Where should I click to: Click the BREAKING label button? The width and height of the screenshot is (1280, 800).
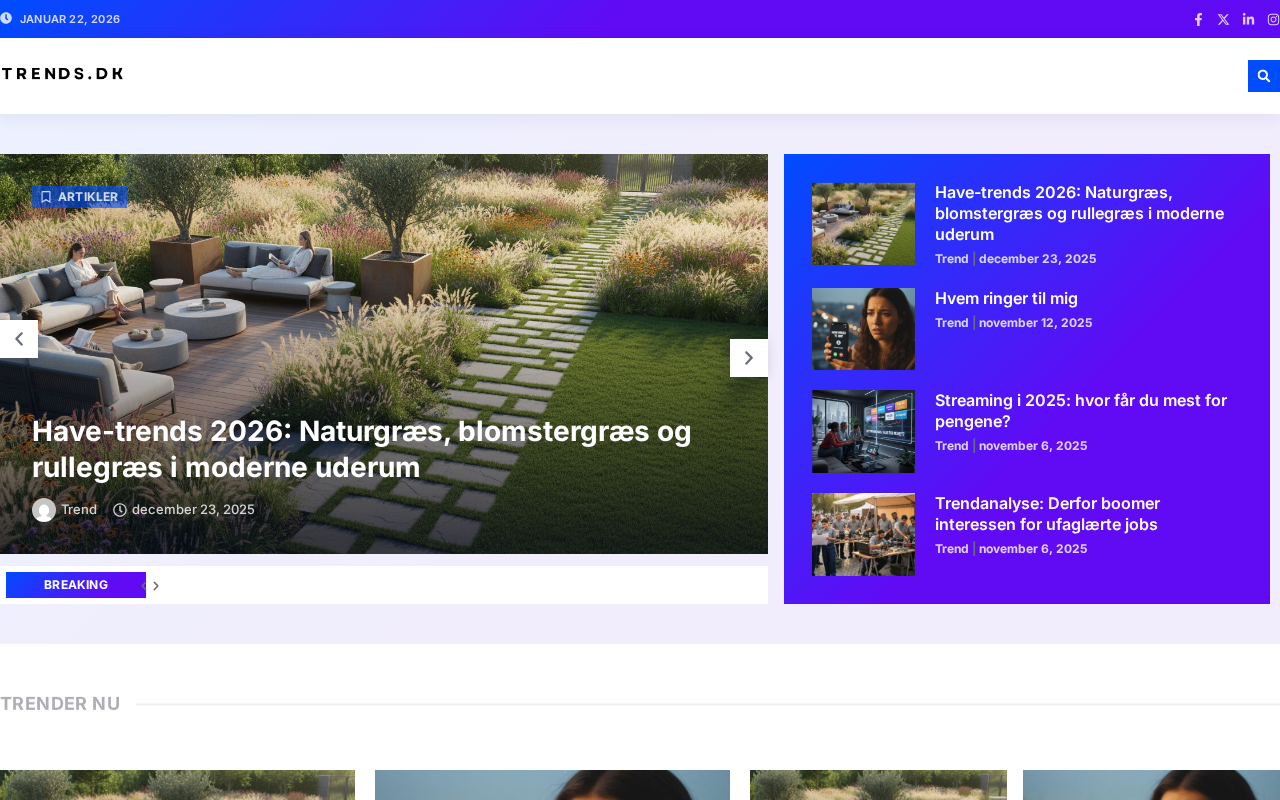tap(76, 585)
